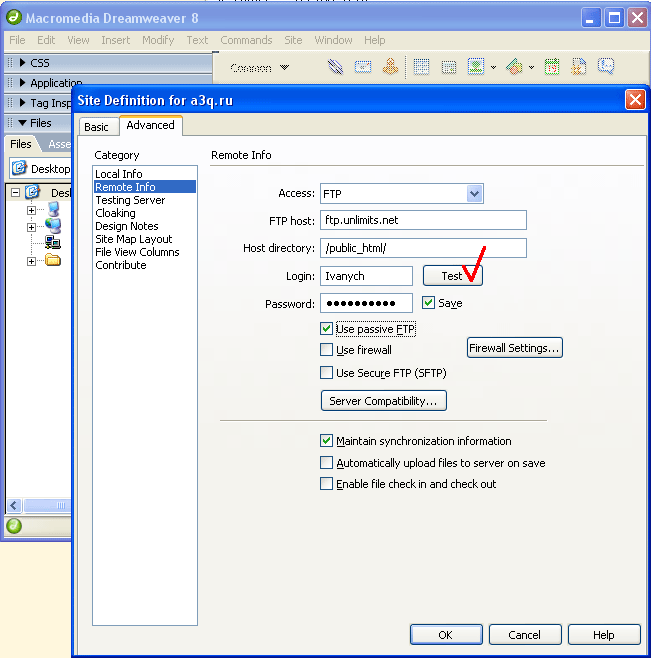Select the Advanced tab

151,125
